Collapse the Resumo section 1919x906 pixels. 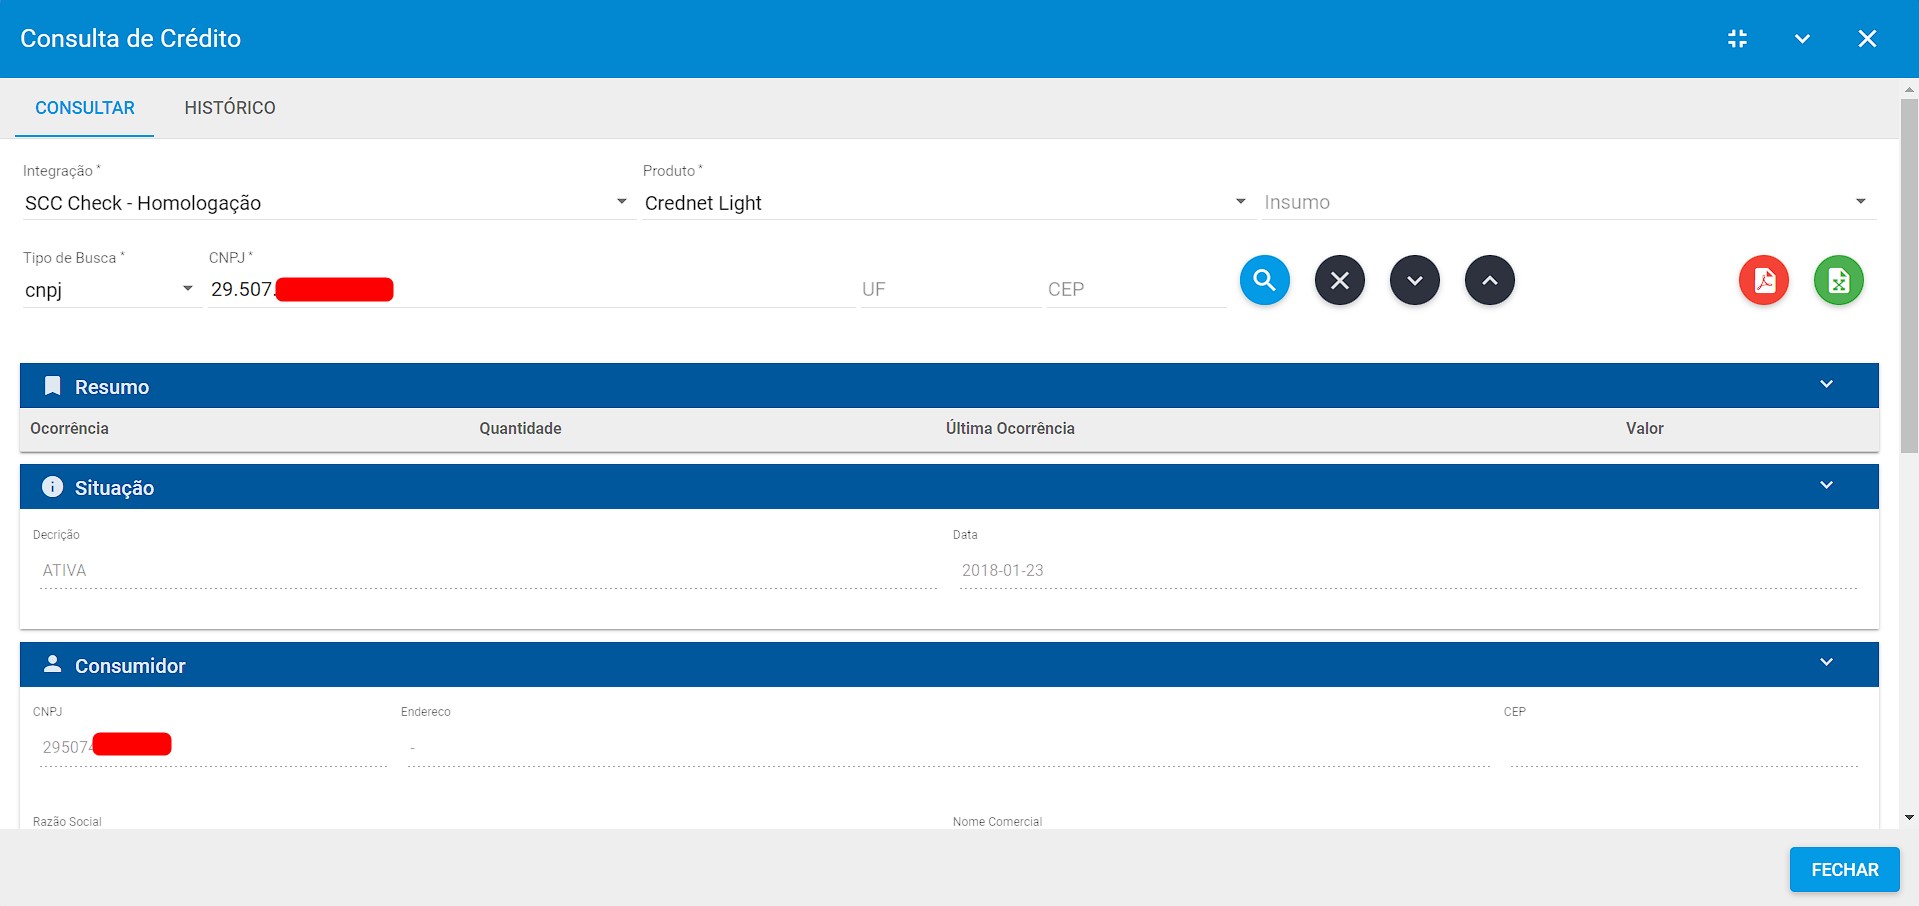click(x=1827, y=384)
